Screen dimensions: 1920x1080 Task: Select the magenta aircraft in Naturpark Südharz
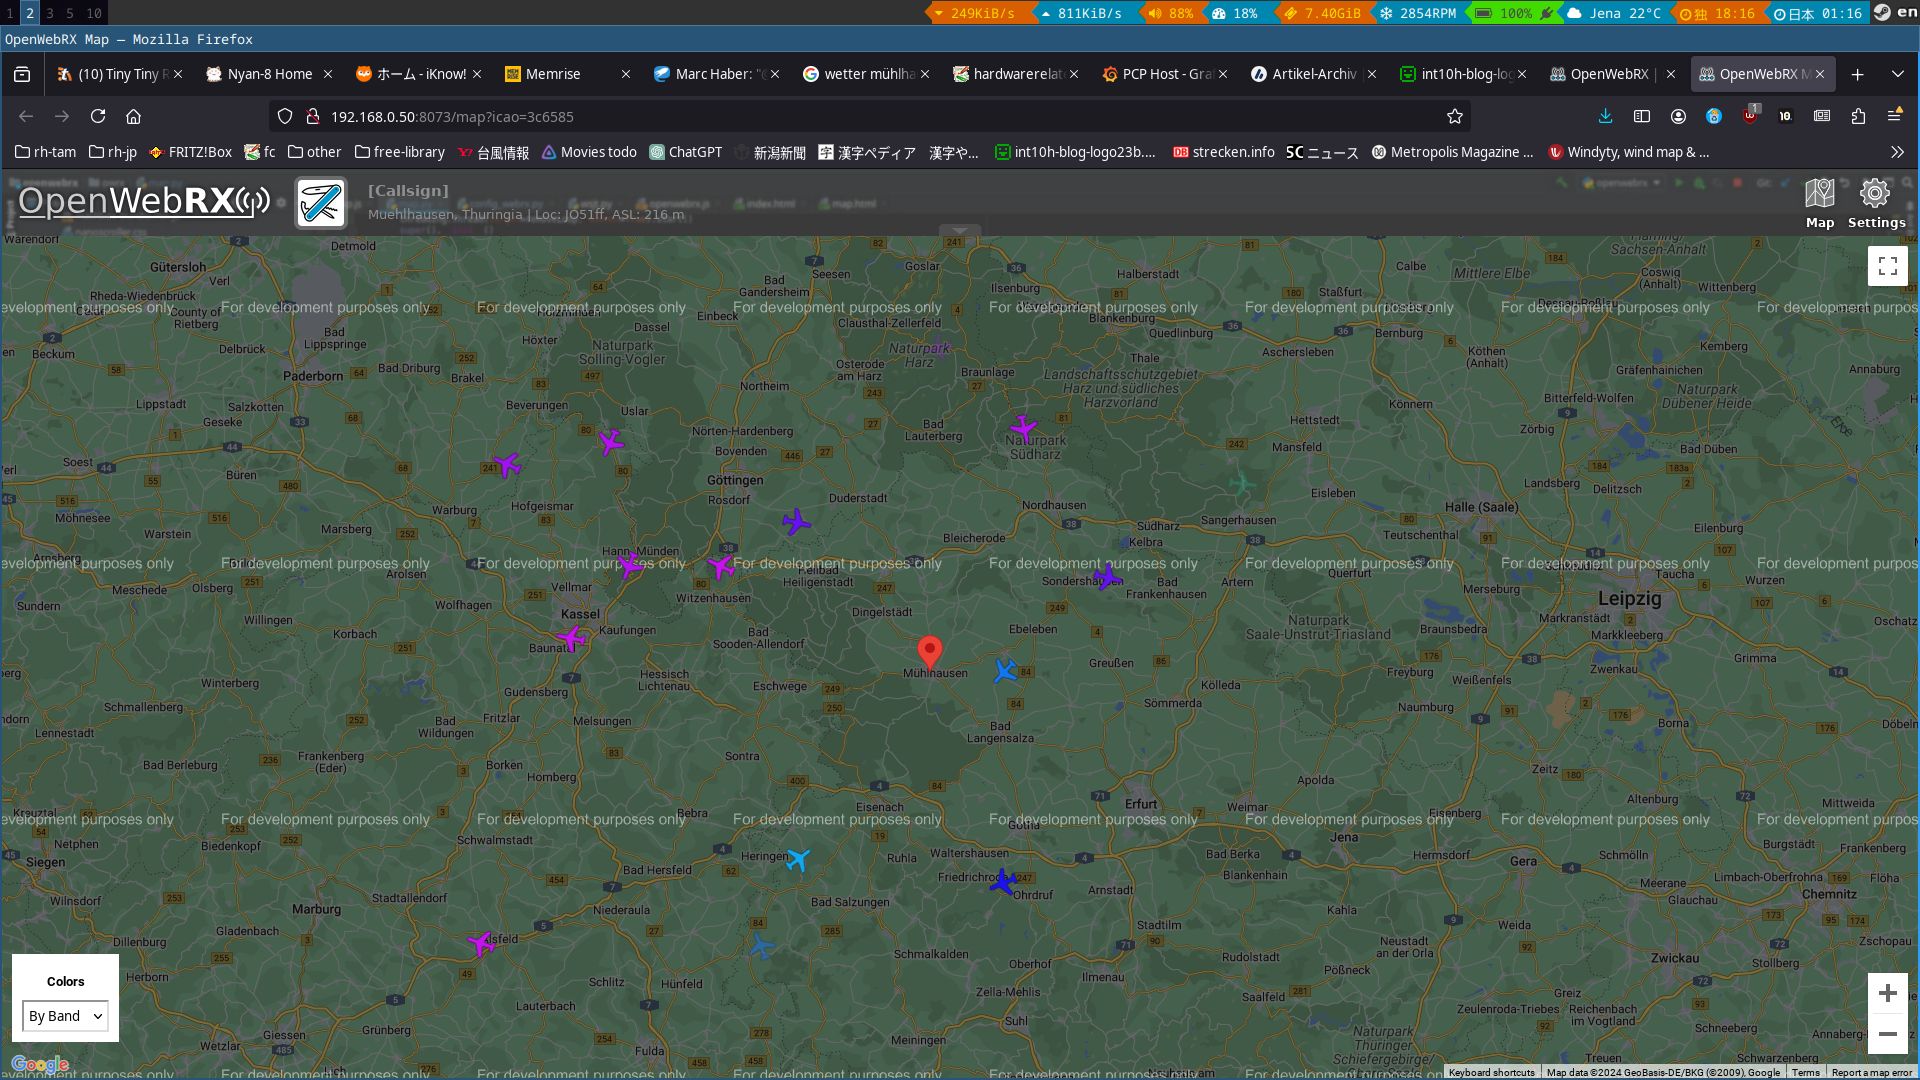point(1023,428)
